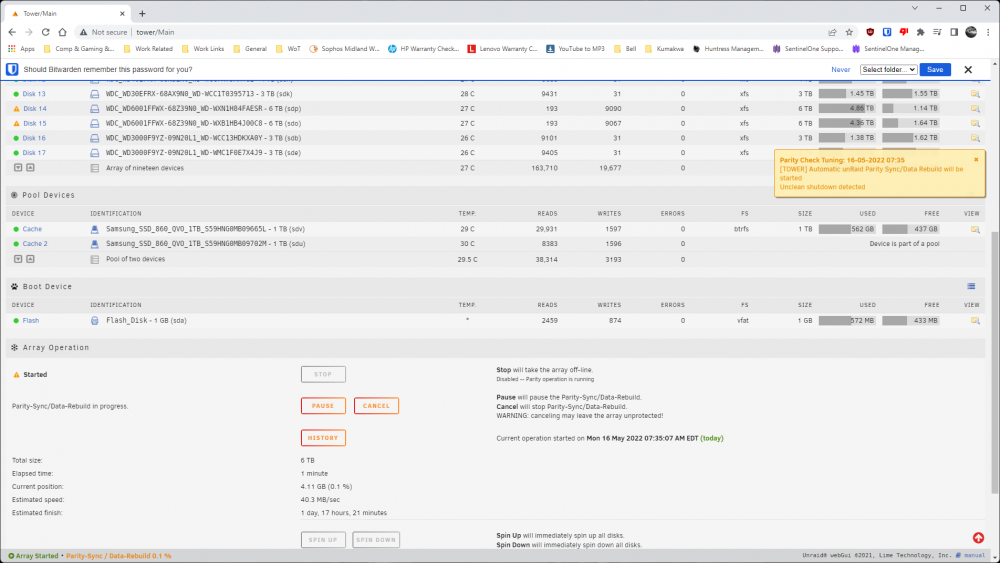Open the Chrome three-dot menu

click(x=988, y=32)
